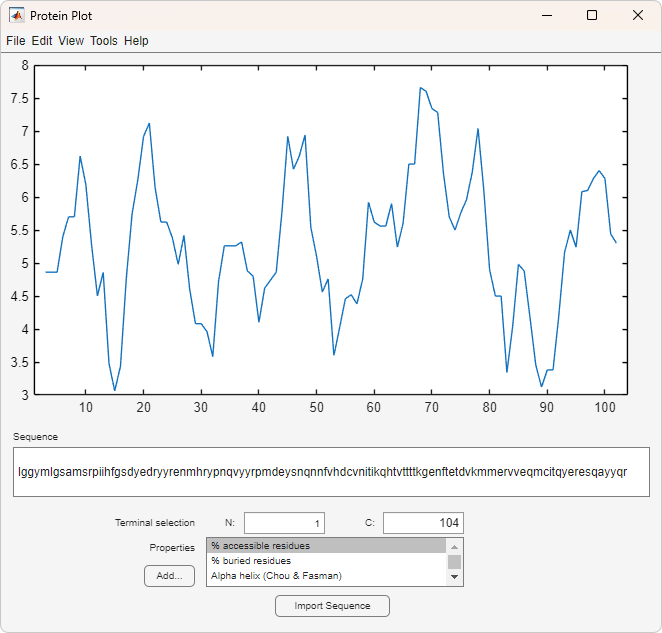Click inside the Sequence text field

coord(330,472)
